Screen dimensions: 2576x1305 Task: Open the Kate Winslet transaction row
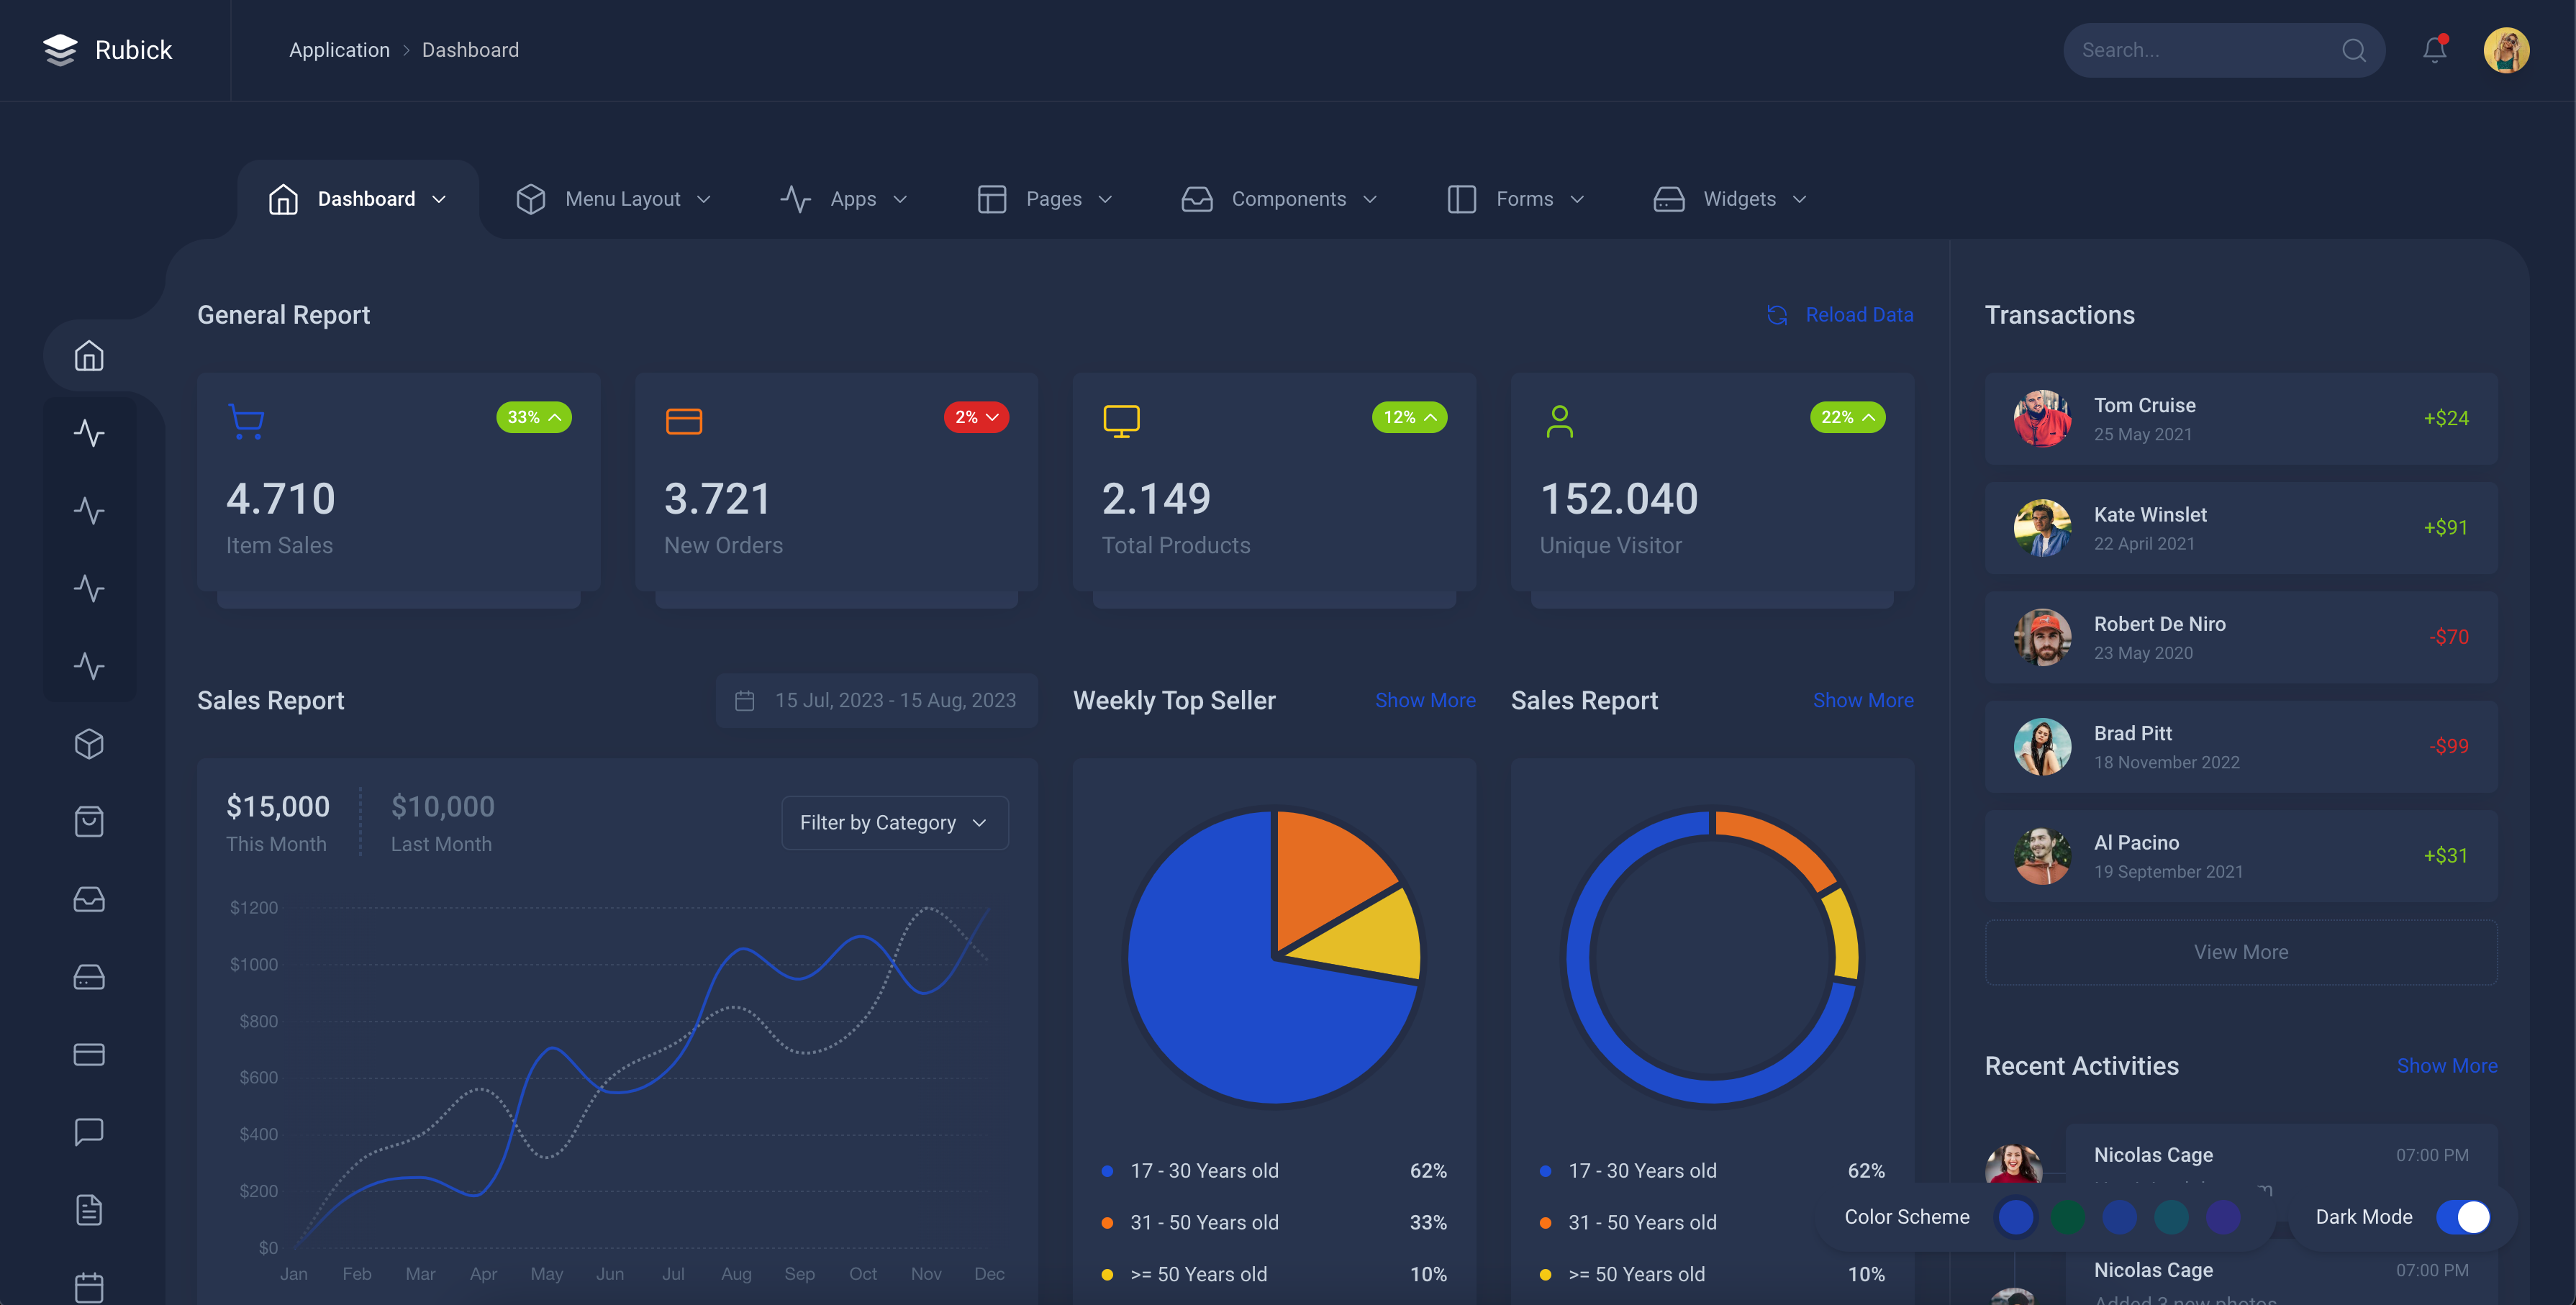coord(2241,528)
